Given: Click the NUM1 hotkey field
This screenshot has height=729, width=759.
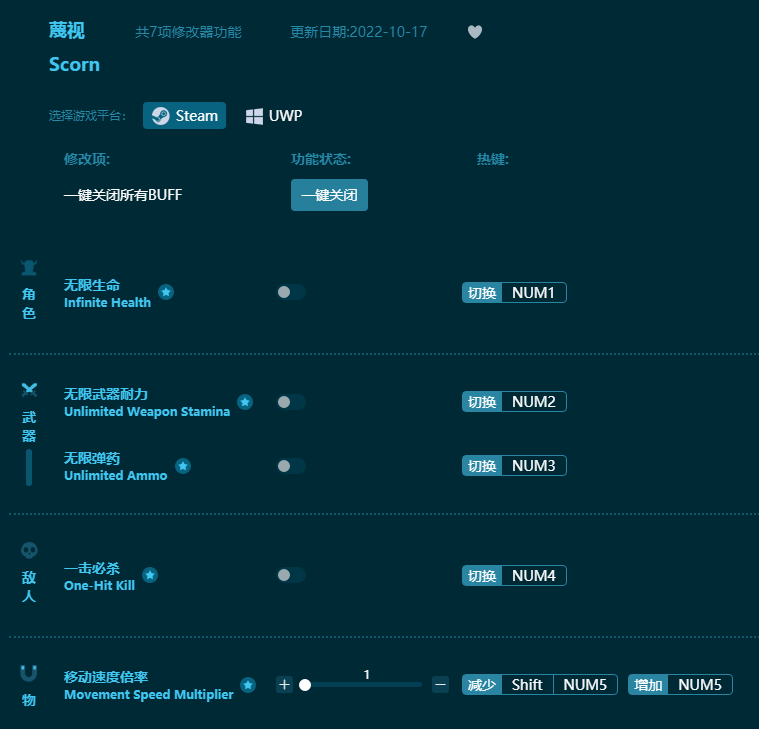Looking at the screenshot, I should (x=533, y=292).
